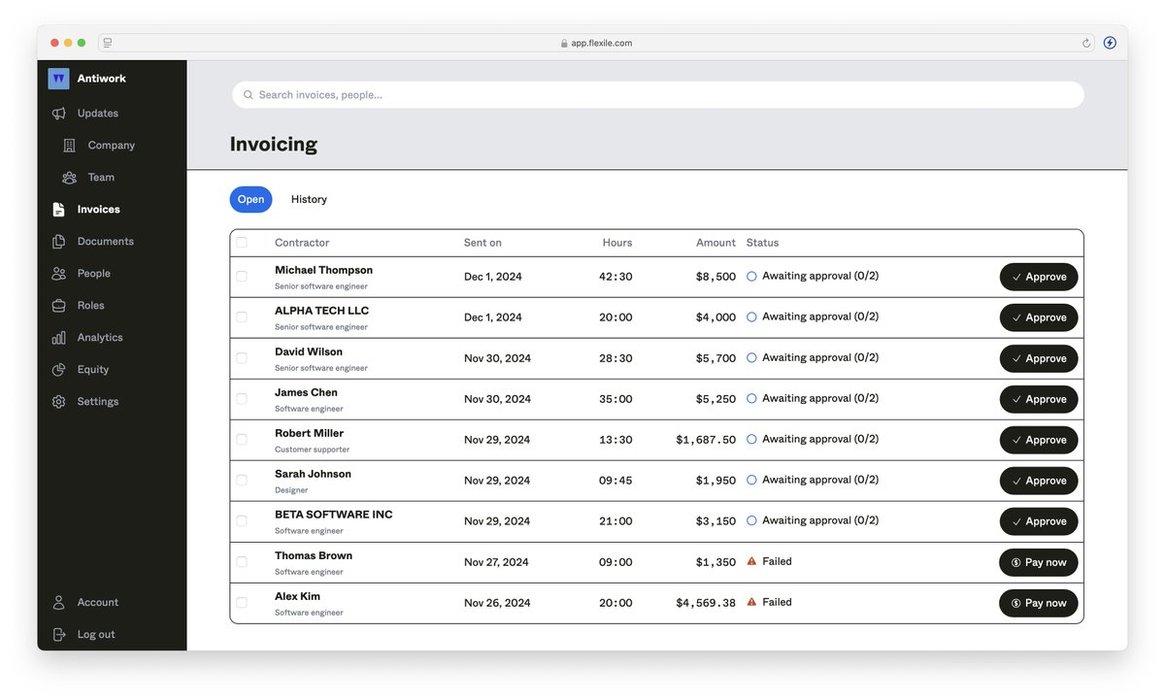Open the Documents icon in sidebar

coord(59,242)
